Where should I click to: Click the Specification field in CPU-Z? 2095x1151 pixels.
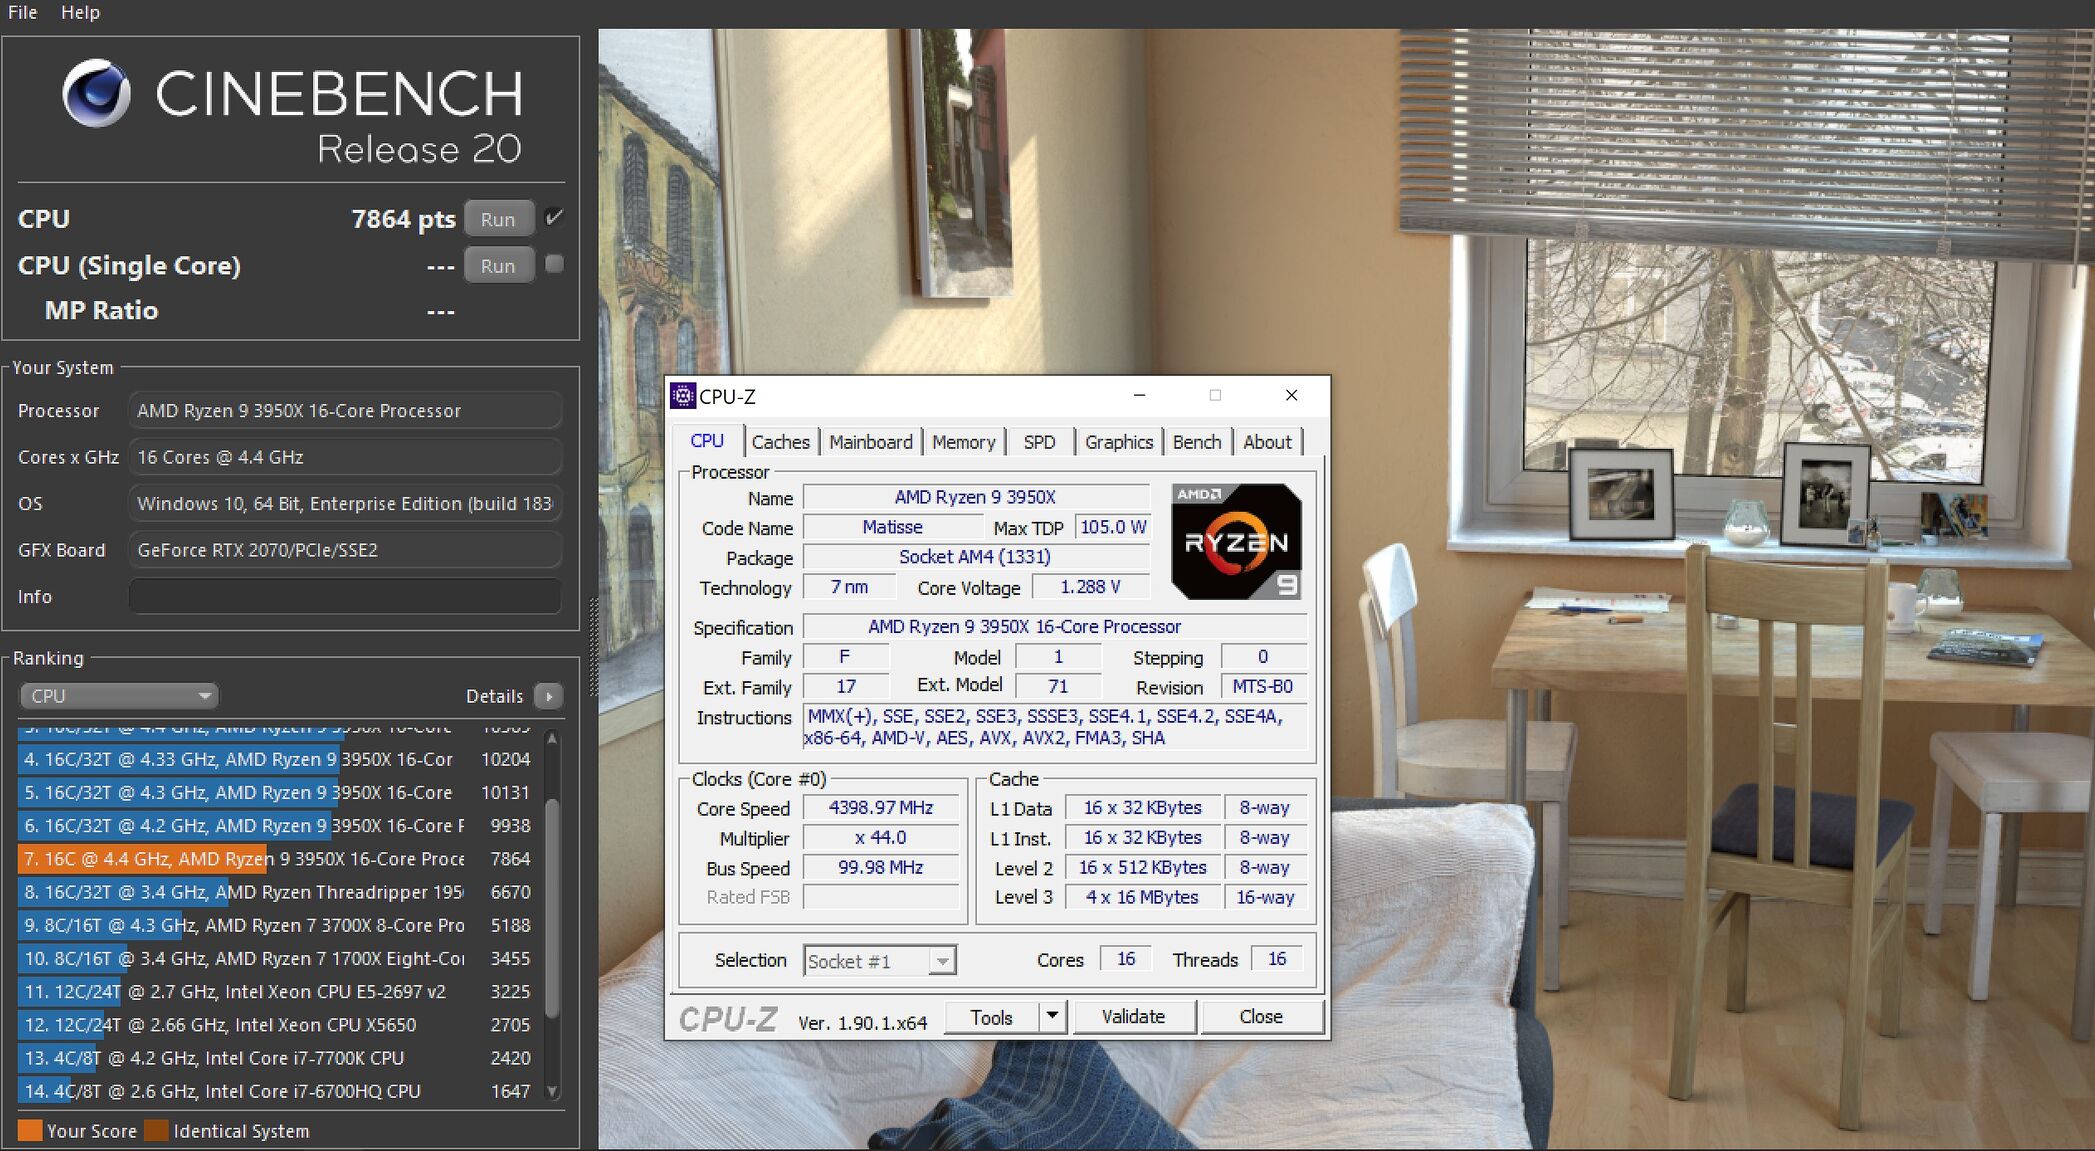click(1055, 627)
